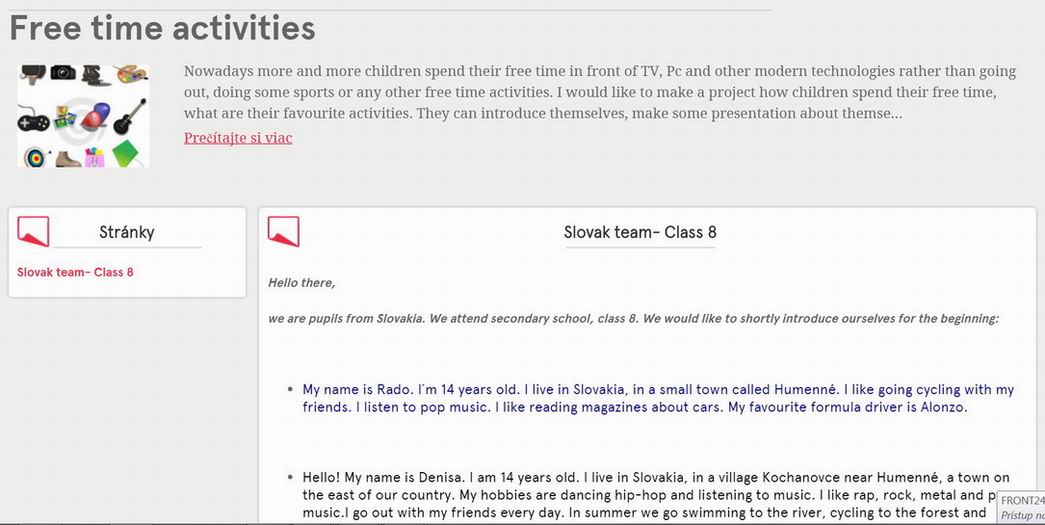Click Denisa's introduction paragraph

tap(656, 495)
